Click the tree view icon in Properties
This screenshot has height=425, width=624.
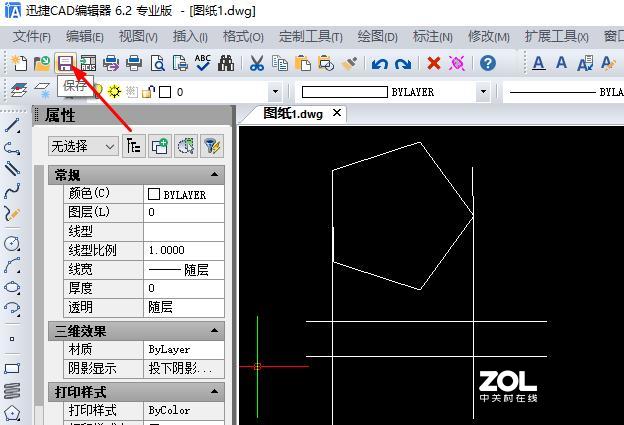coord(133,146)
